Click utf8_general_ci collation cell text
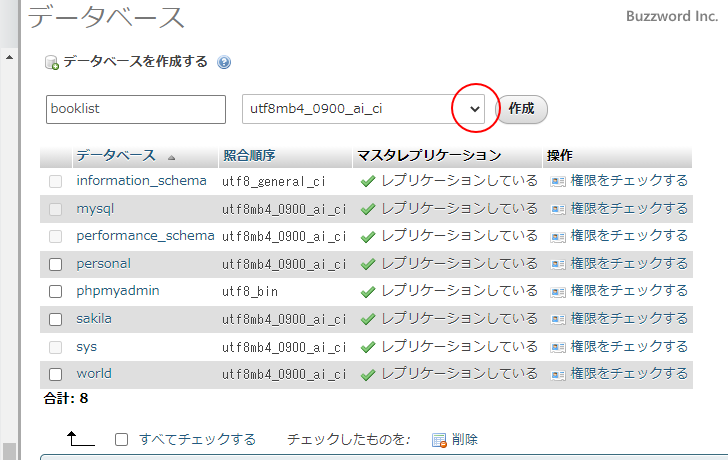 click(273, 181)
